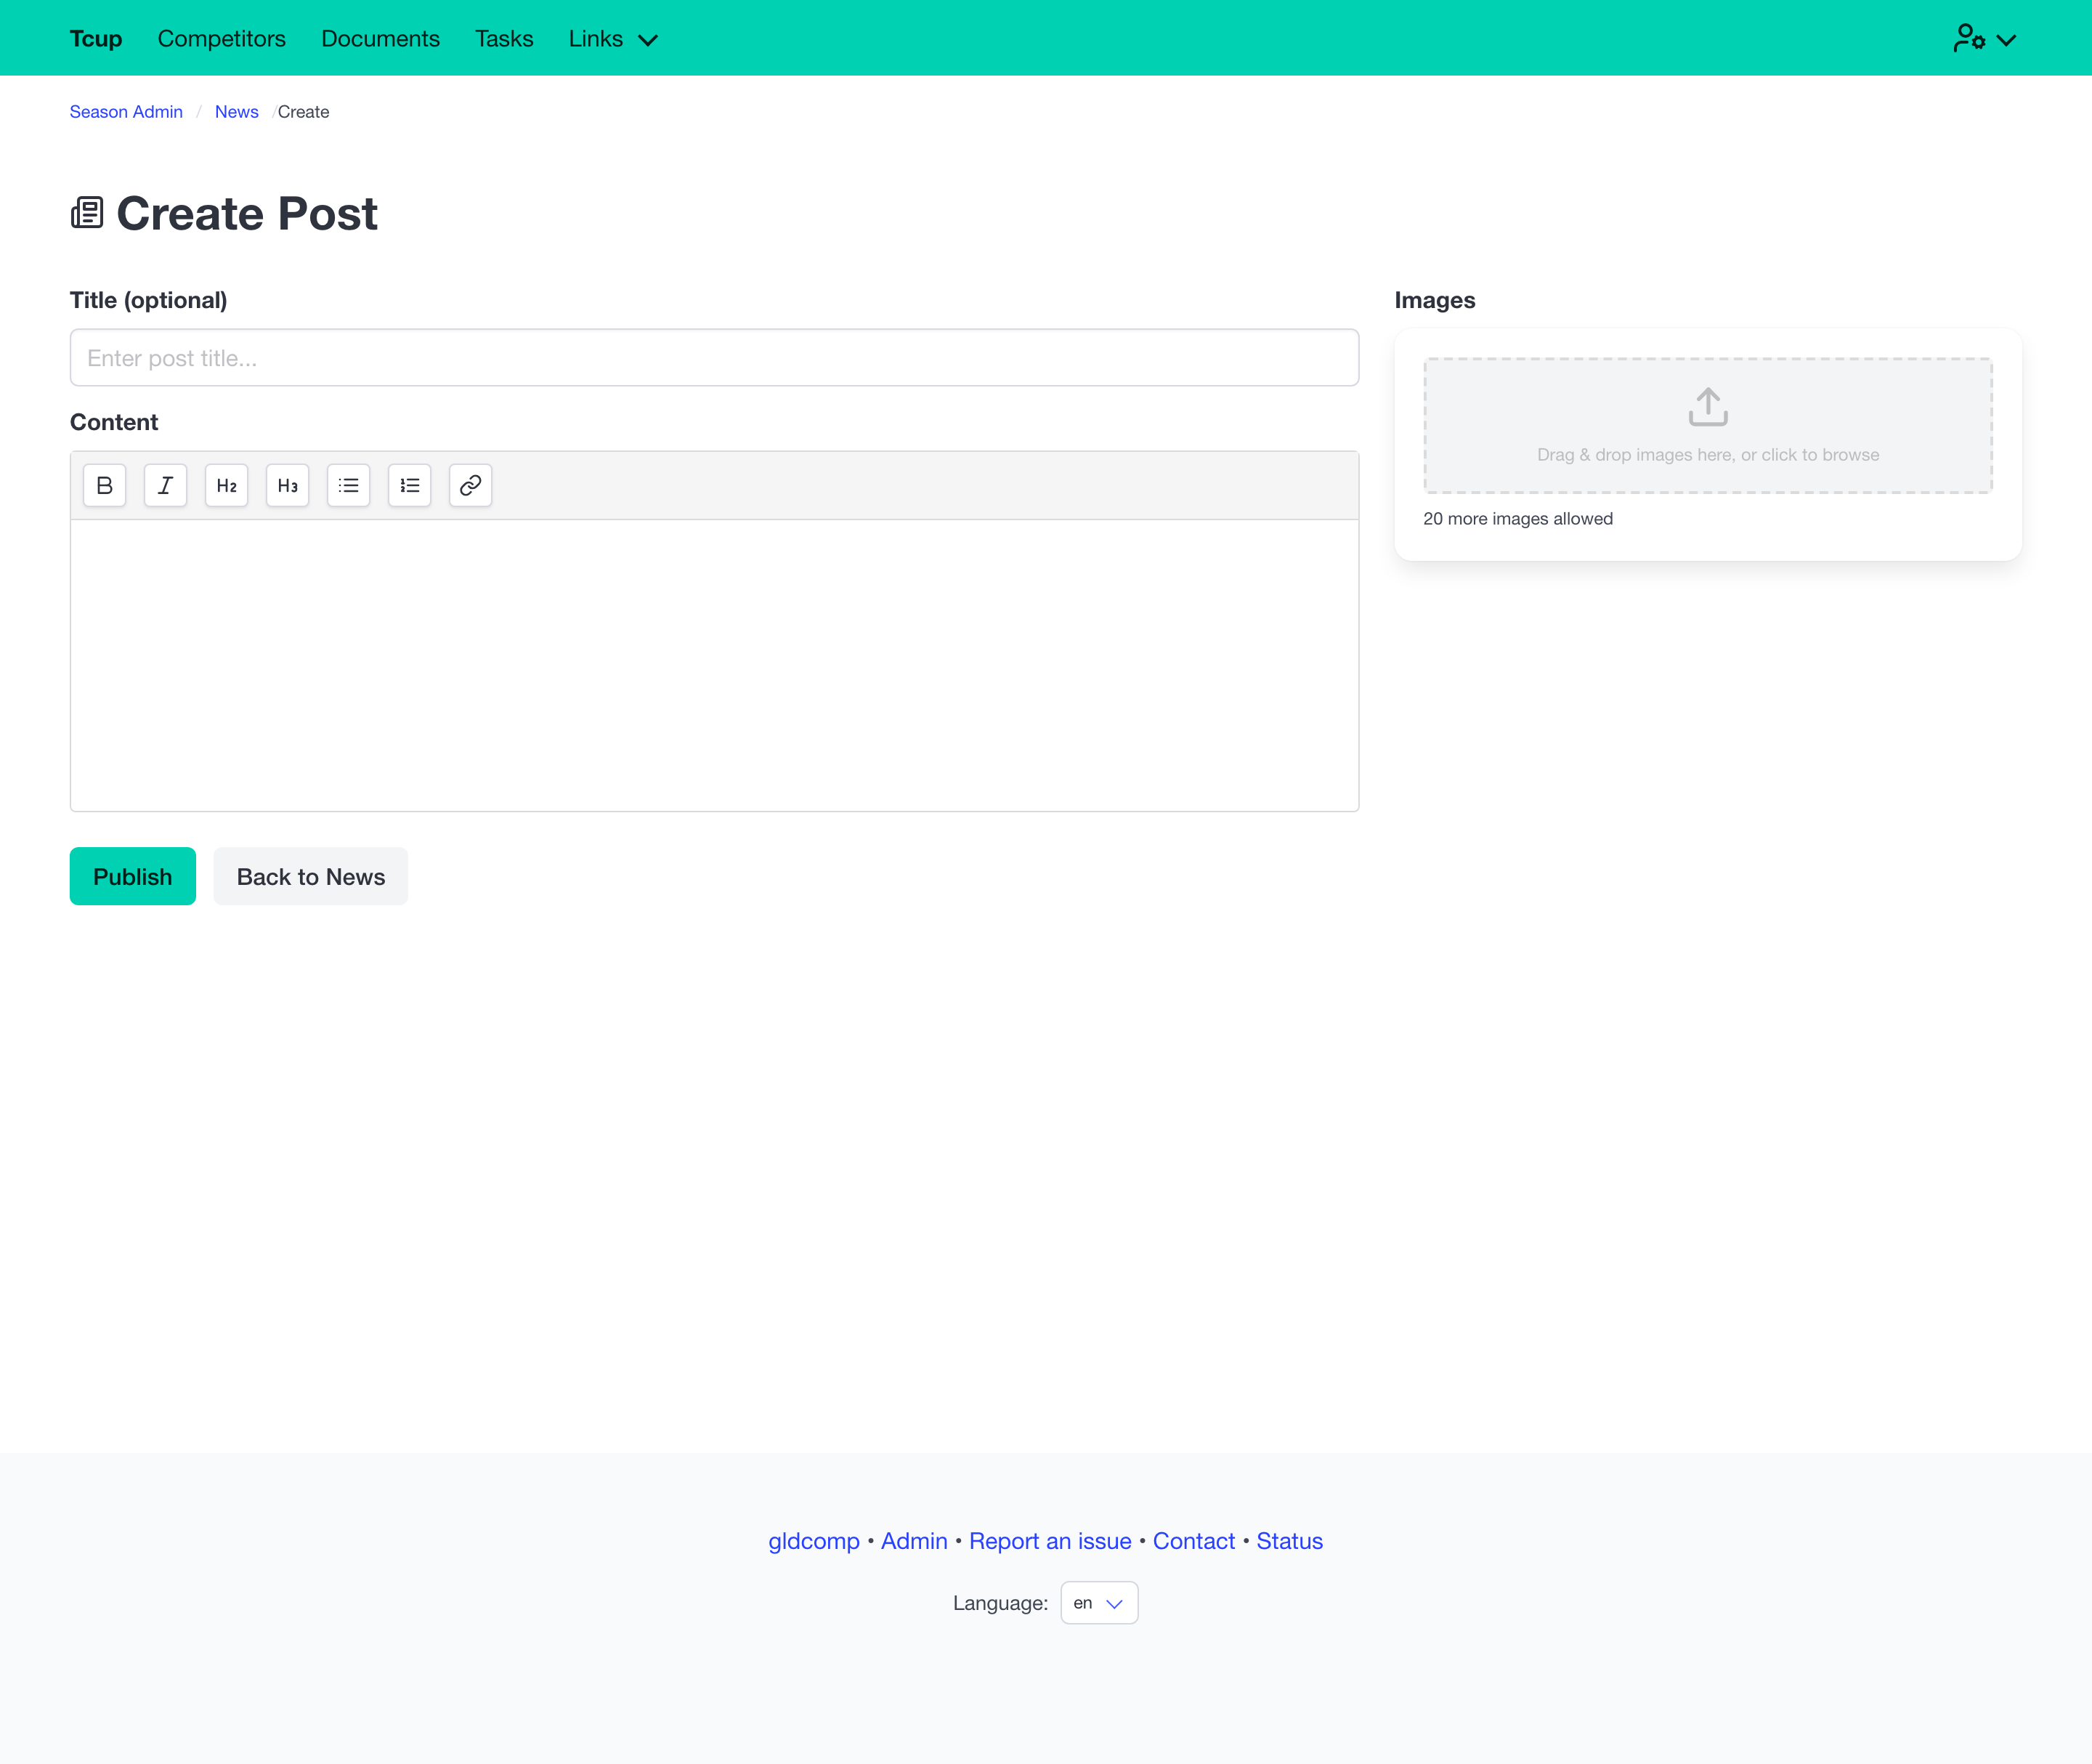Open the gldcomp footer link

[x=814, y=1541]
